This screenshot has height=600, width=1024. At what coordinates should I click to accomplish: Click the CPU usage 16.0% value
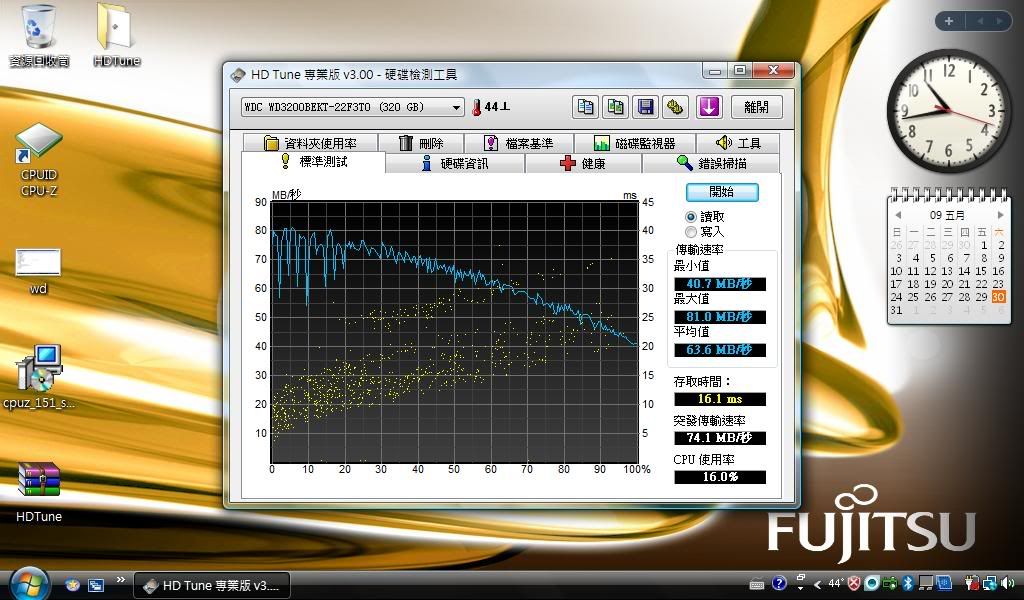pos(720,477)
